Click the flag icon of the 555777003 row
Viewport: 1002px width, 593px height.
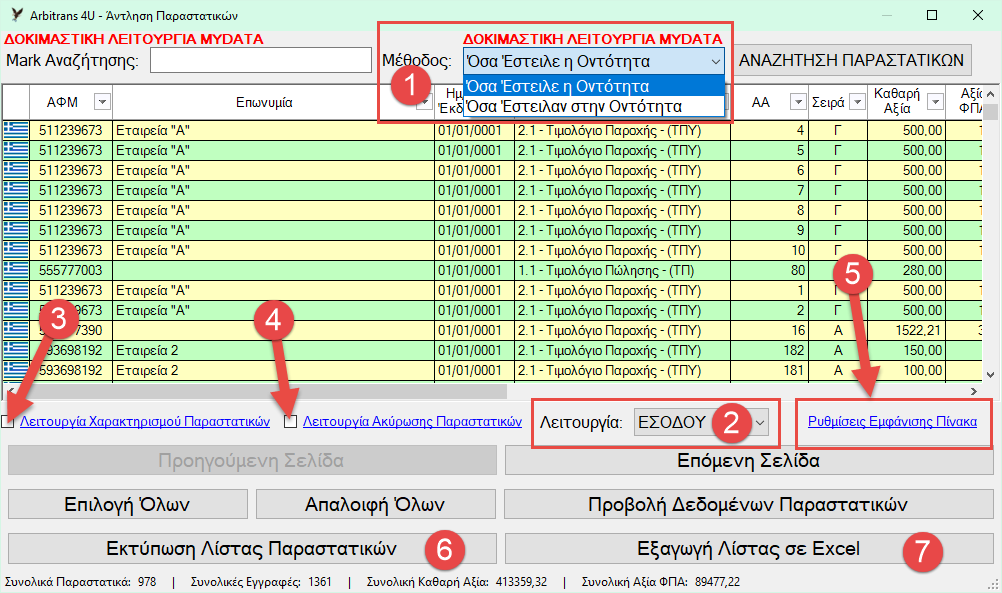pos(16,270)
